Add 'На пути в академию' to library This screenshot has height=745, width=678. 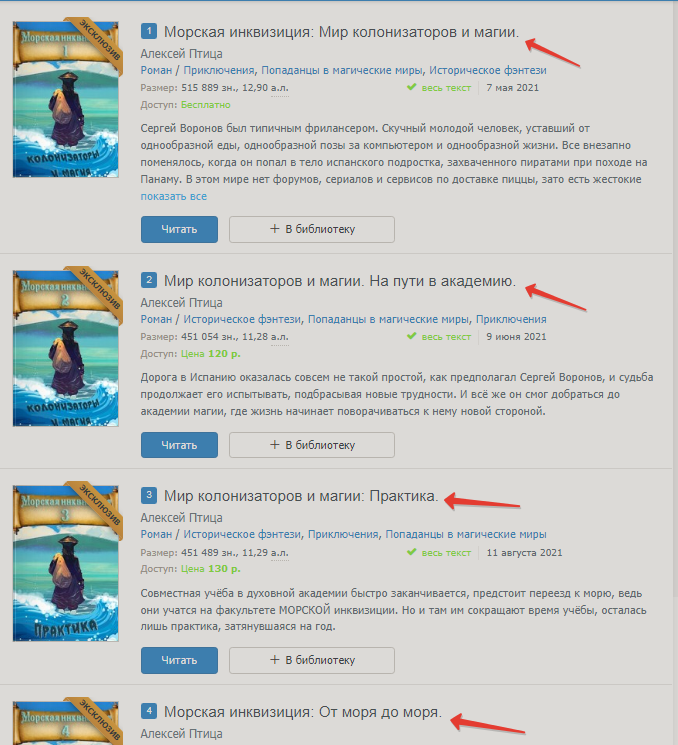click(x=312, y=445)
